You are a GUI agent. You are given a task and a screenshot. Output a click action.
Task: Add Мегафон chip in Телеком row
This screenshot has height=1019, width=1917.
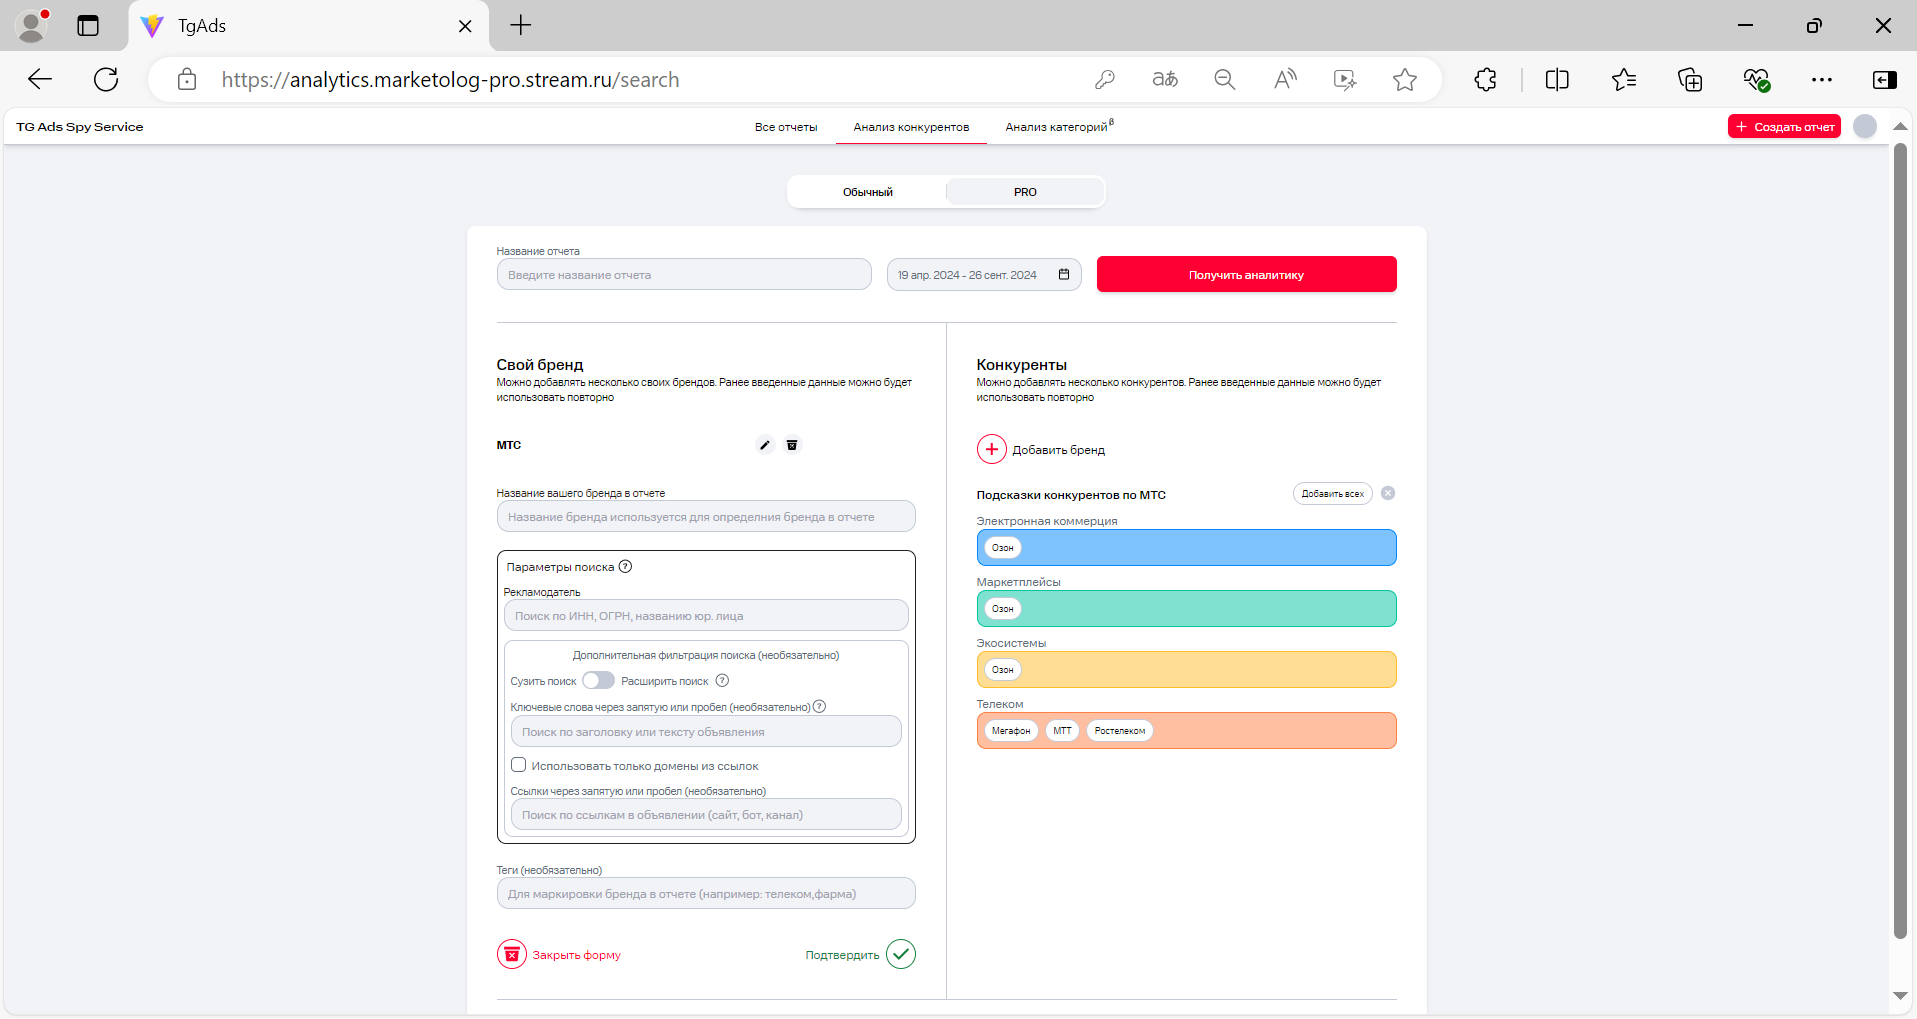point(1010,730)
